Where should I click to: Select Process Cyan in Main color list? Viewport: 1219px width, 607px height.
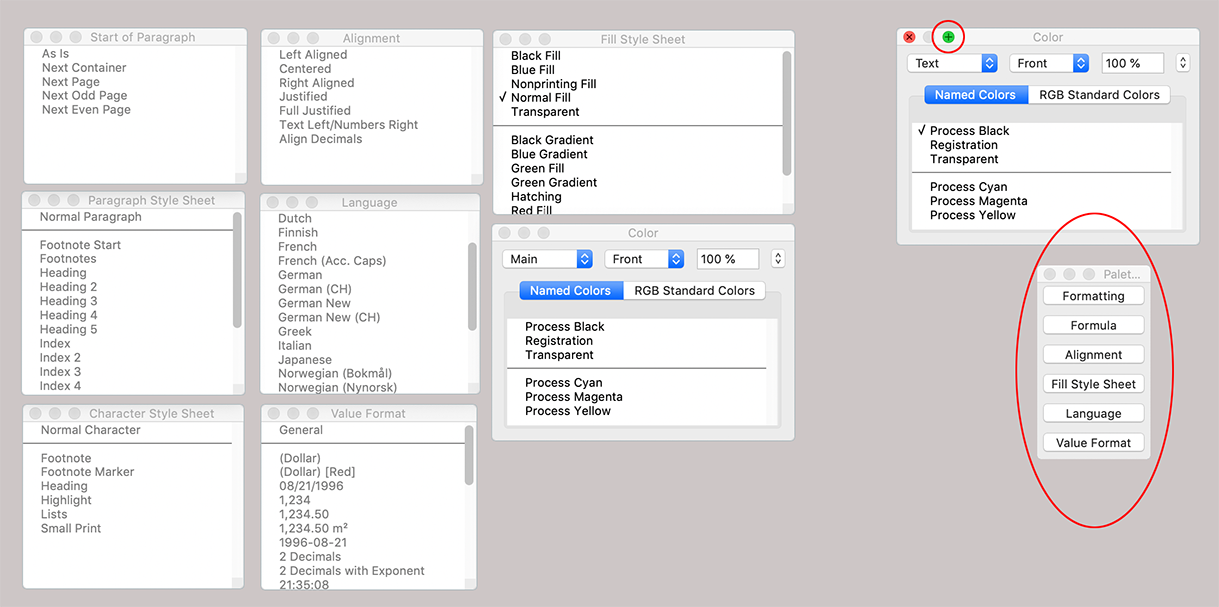click(563, 383)
